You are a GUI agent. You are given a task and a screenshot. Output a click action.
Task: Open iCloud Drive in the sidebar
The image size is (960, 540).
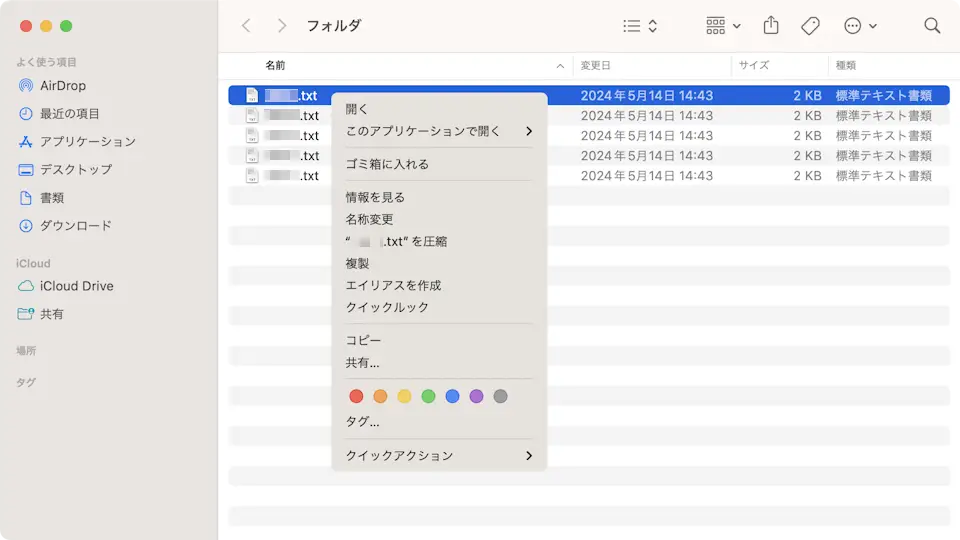[x=76, y=286]
